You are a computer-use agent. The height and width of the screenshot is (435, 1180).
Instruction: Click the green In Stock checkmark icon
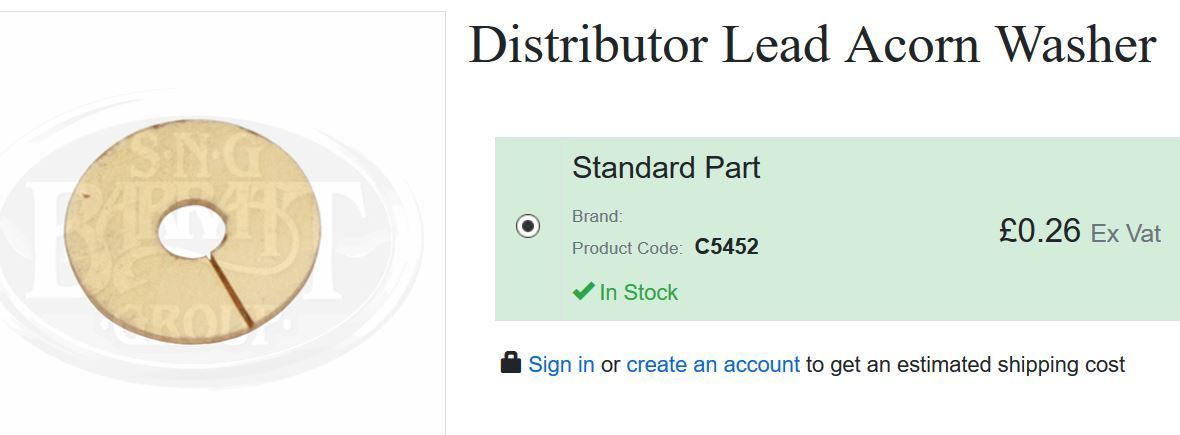[583, 291]
